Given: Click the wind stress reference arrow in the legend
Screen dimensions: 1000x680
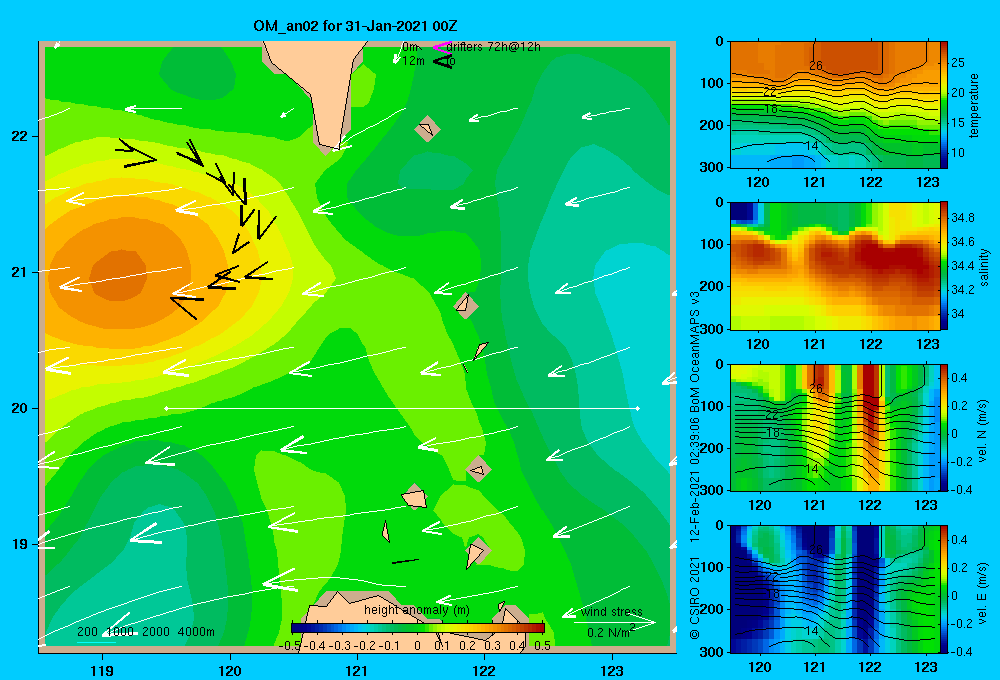Looking at the screenshot, I should [x=614, y=622].
